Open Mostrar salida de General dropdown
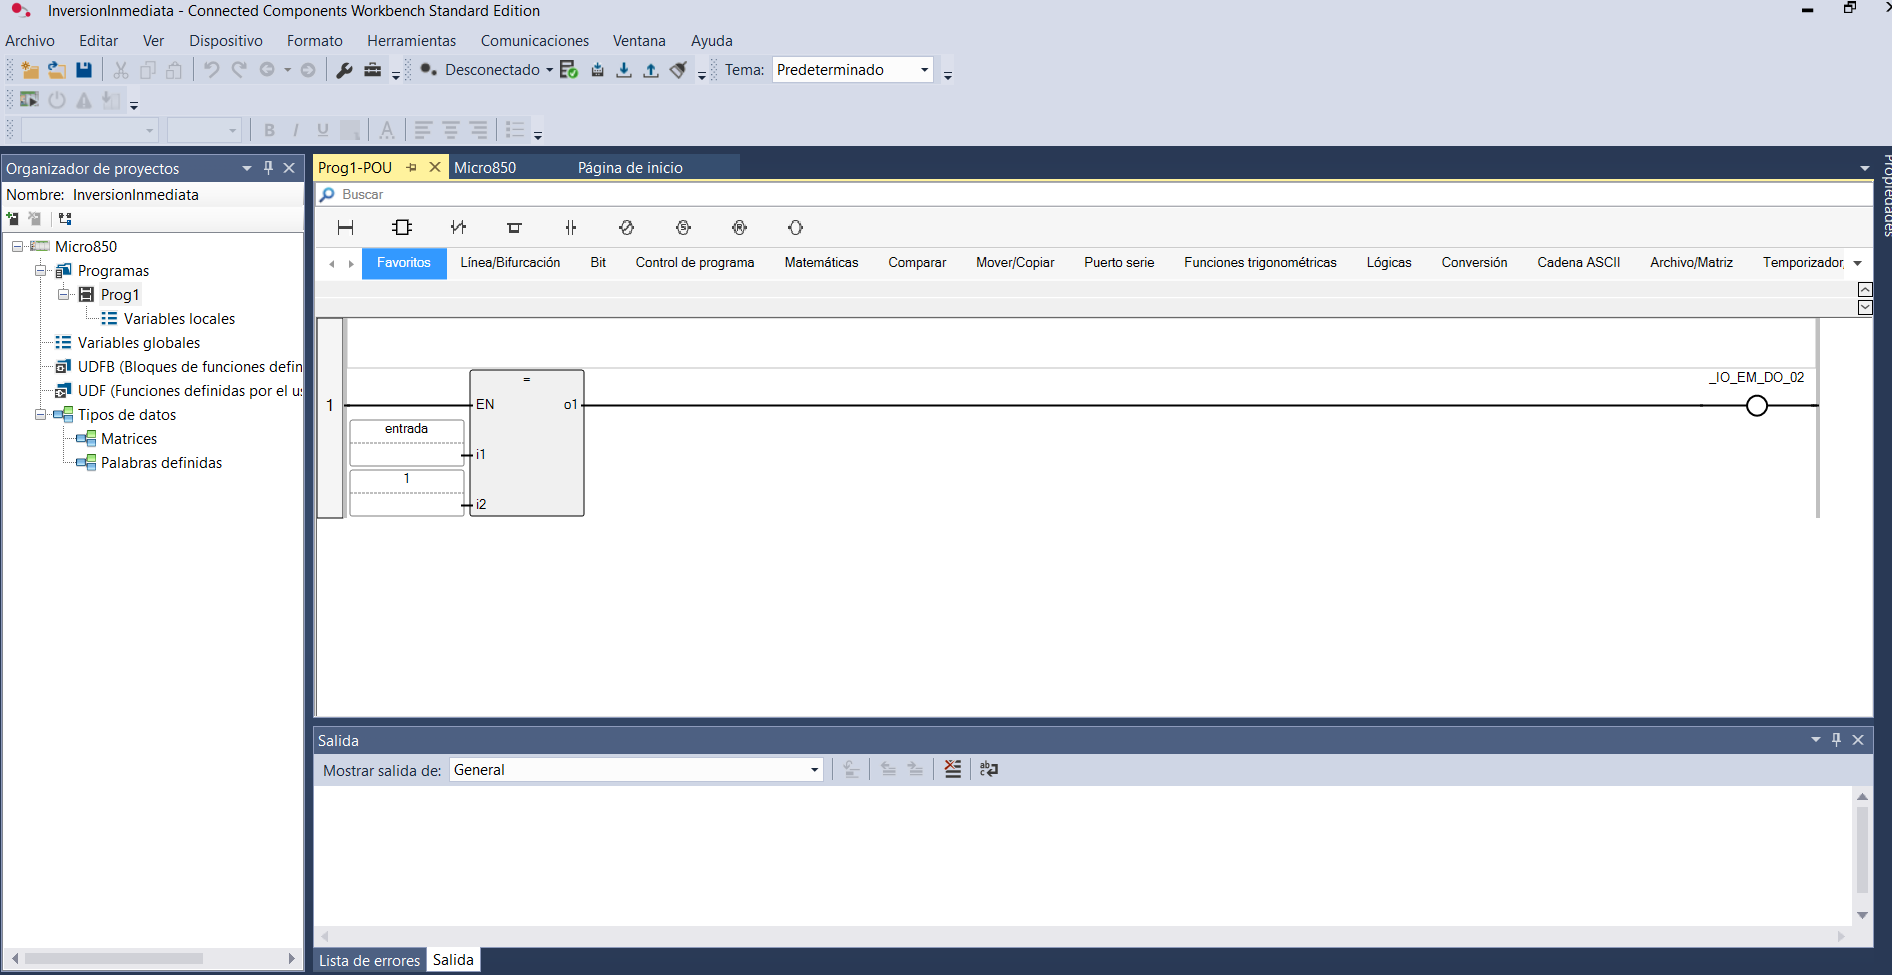 636,770
